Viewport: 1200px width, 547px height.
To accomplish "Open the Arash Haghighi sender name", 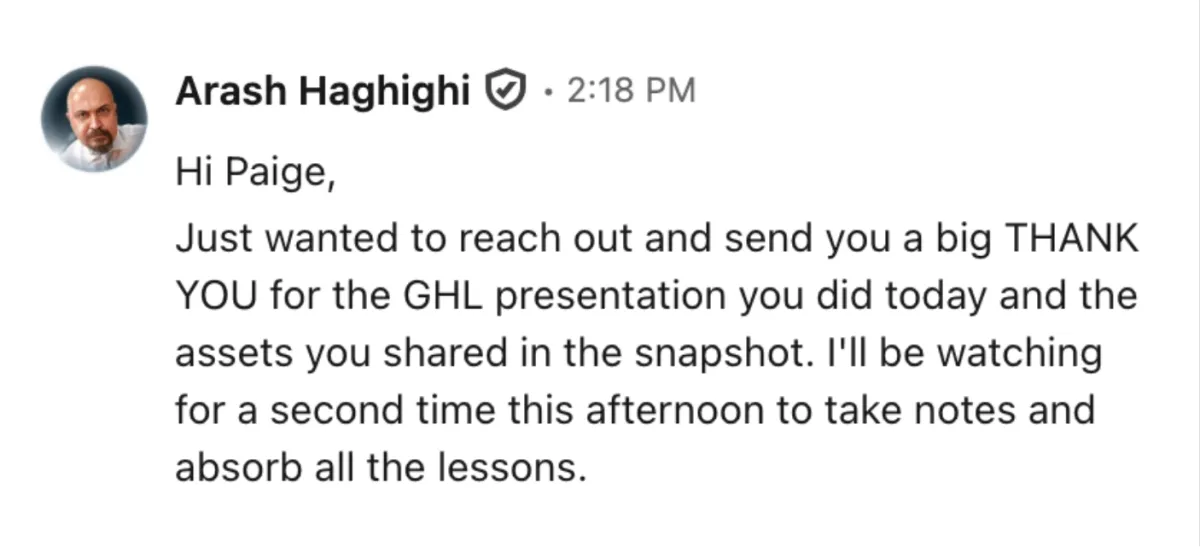I will pyautogui.click(x=324, y=92).
